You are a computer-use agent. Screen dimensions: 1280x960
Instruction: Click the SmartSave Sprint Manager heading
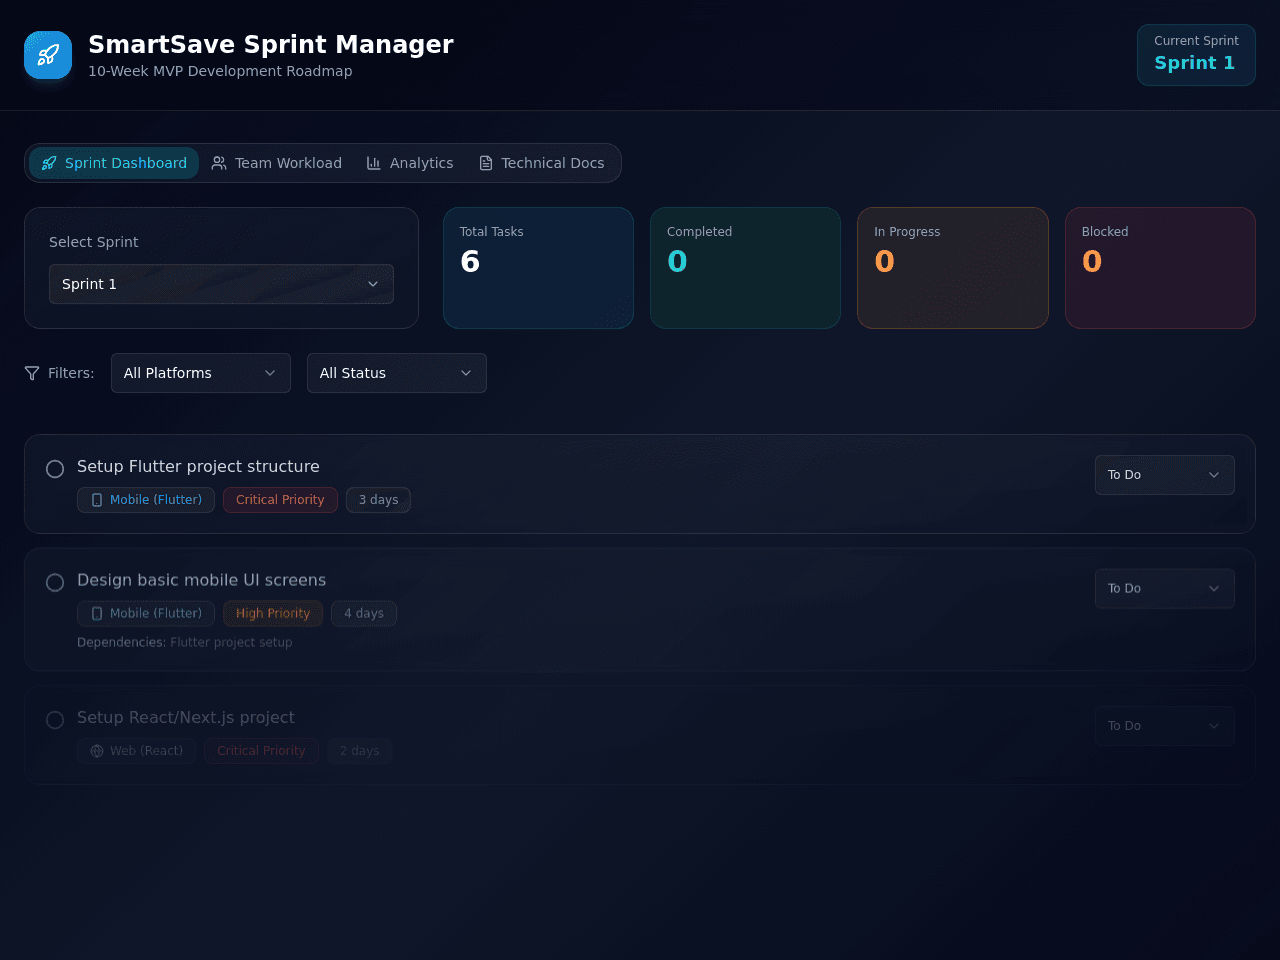pyautogui.click(x=271, y=45)
